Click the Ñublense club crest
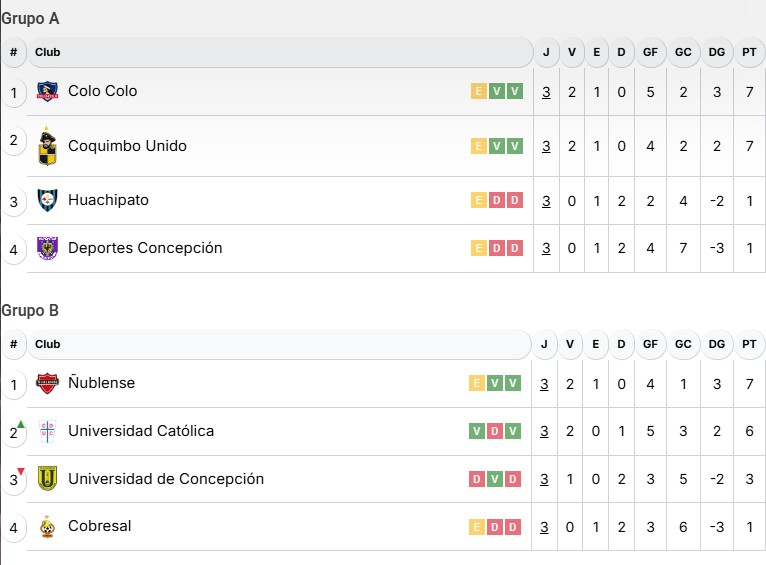Image resolution: width=766 pixels, height=565 pixels. (47, 383)
